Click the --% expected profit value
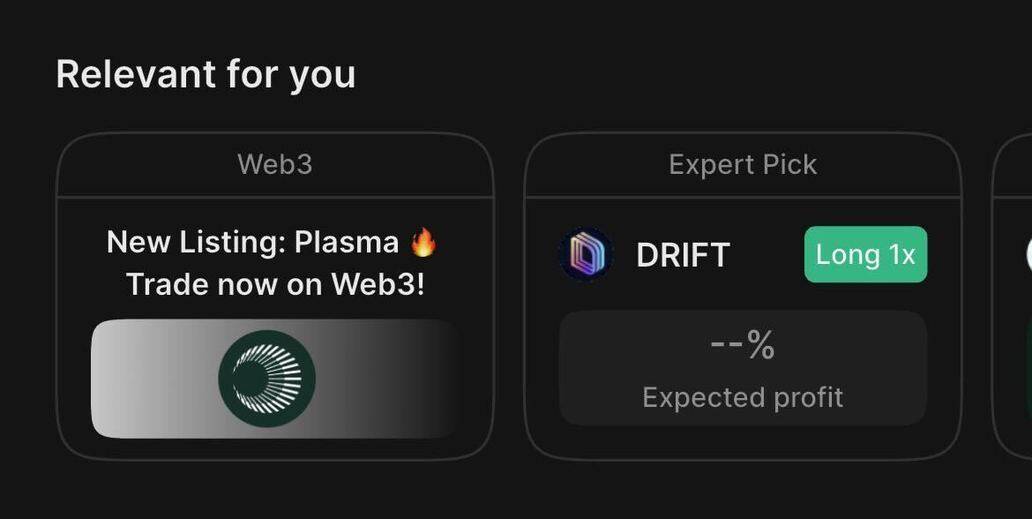The width and height of the screenshot is (1032, 519). coord(742,346)
